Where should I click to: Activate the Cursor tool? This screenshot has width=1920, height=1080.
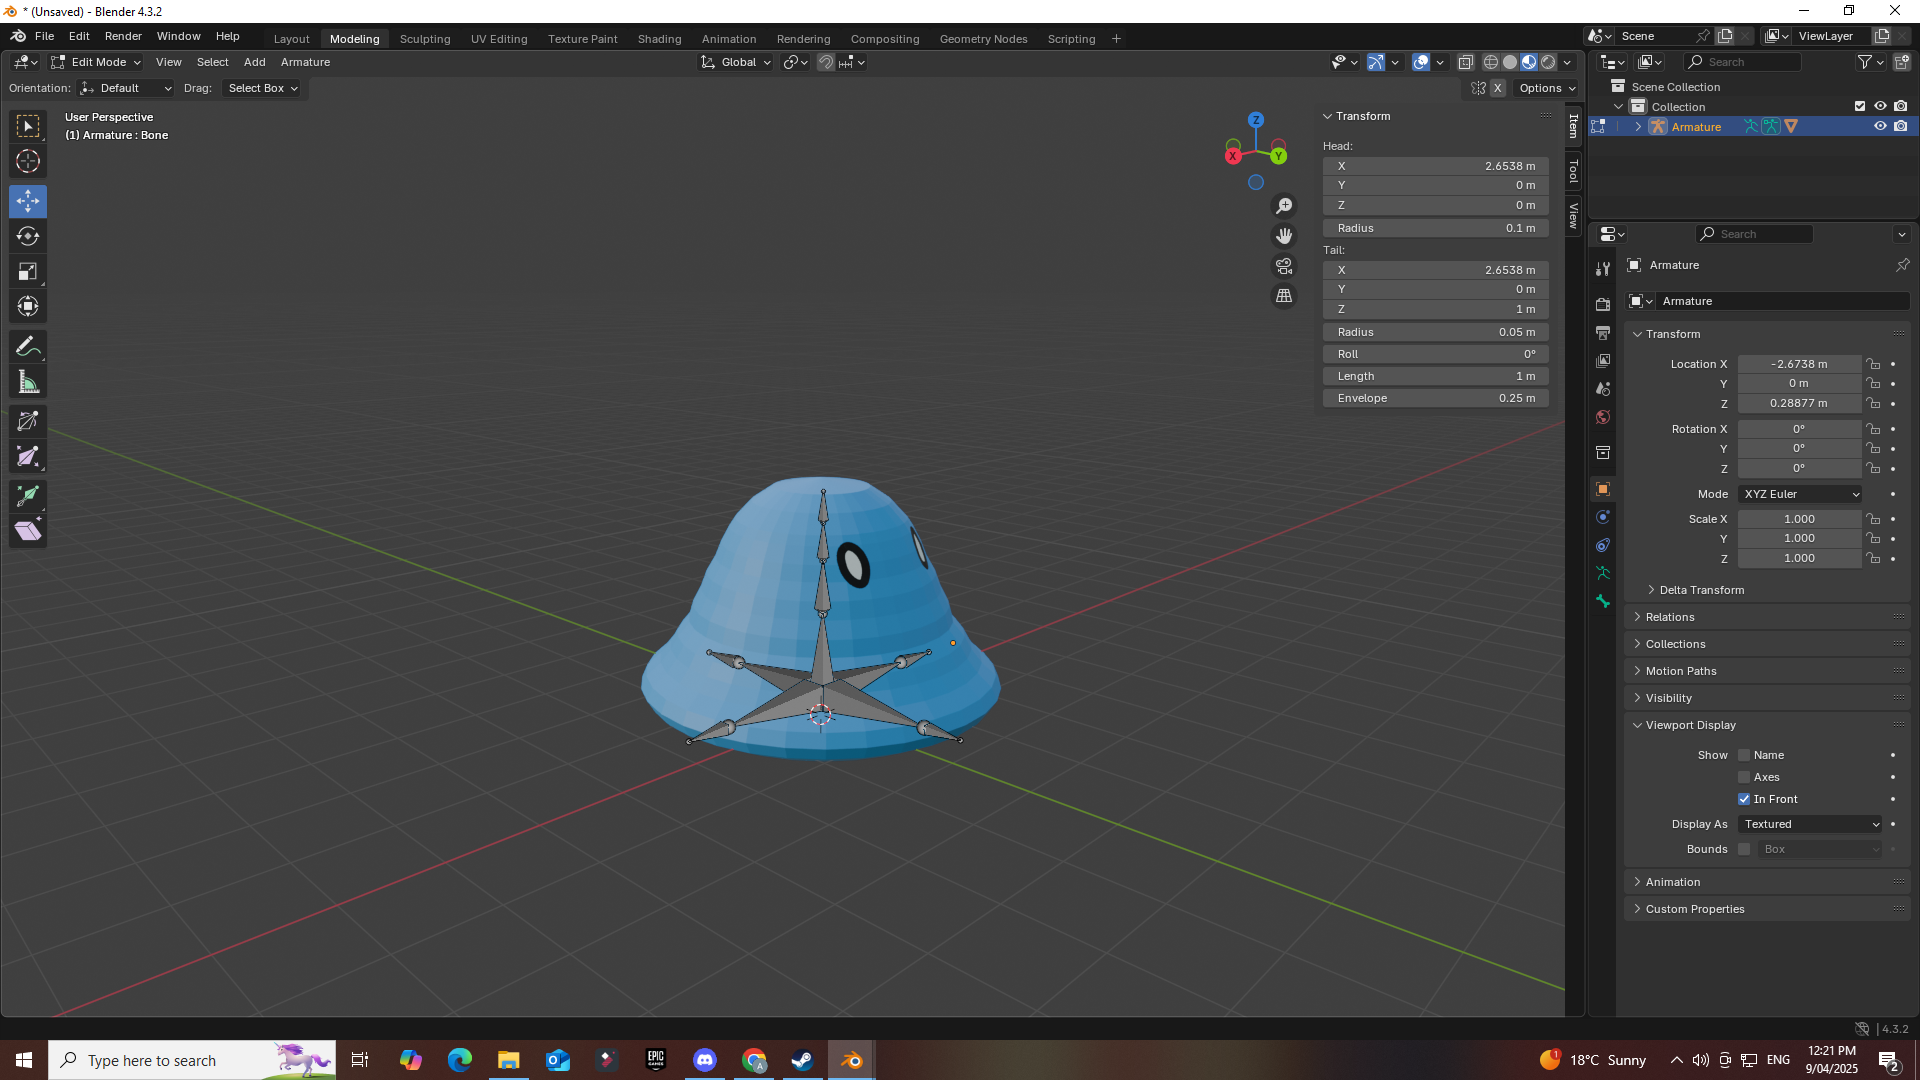tap(28, 161)
